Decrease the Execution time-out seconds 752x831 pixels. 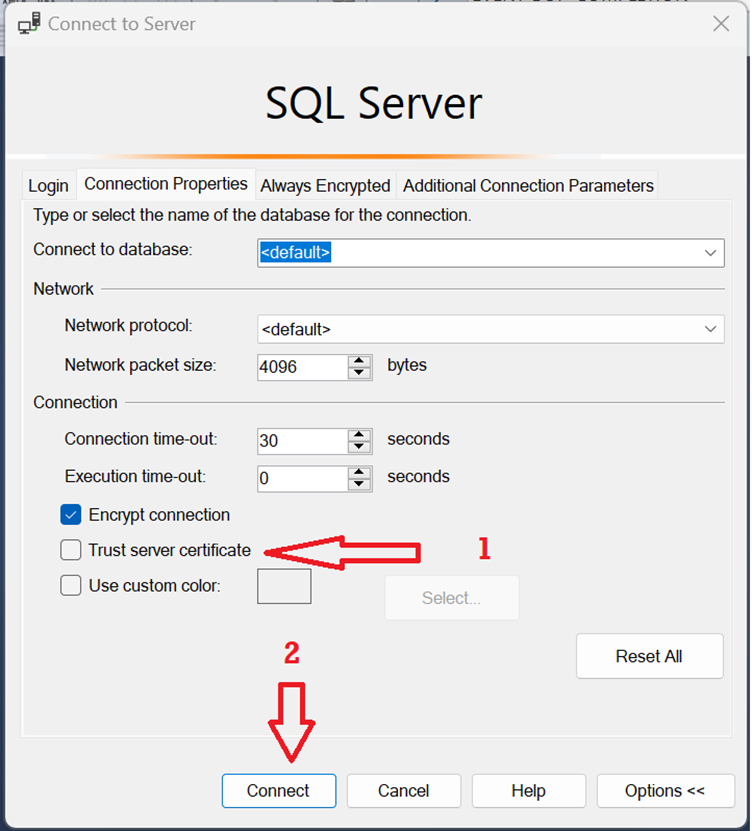tap(359, 484)
